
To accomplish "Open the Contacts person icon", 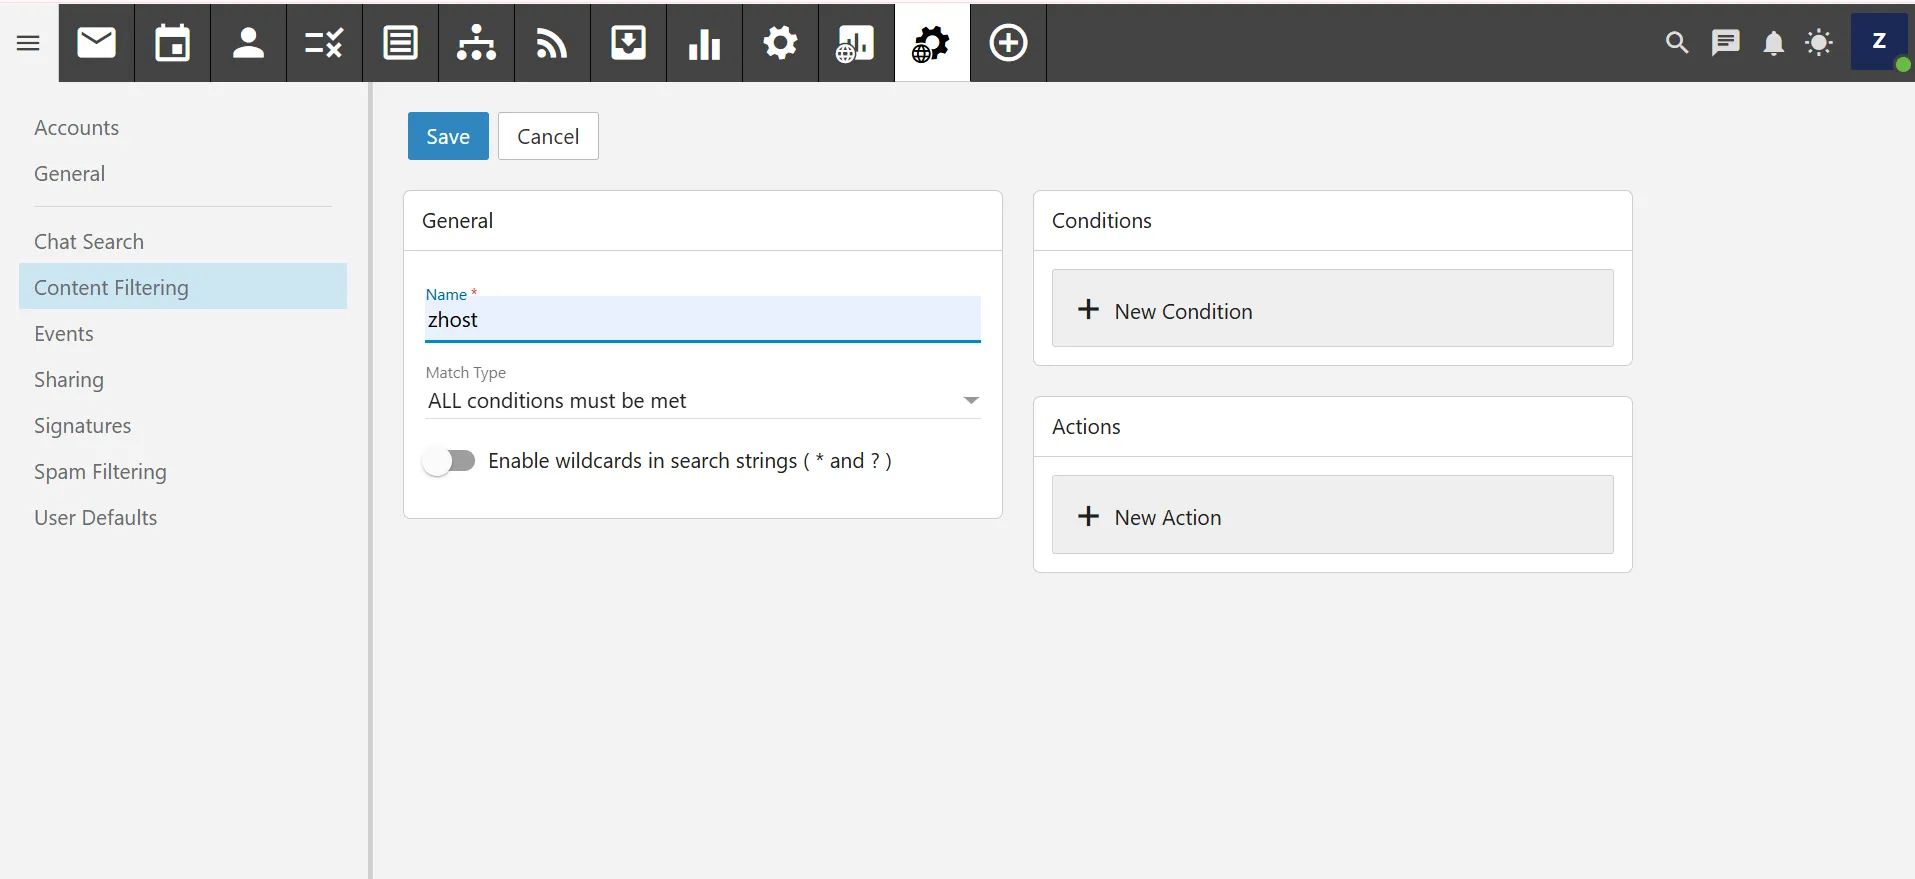I will [248, 43].
